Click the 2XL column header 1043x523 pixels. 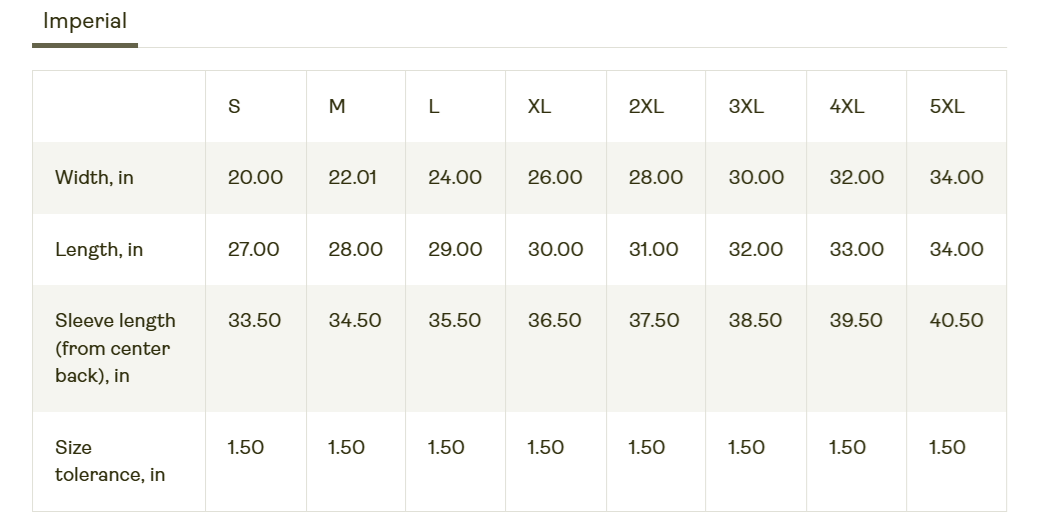646,106
